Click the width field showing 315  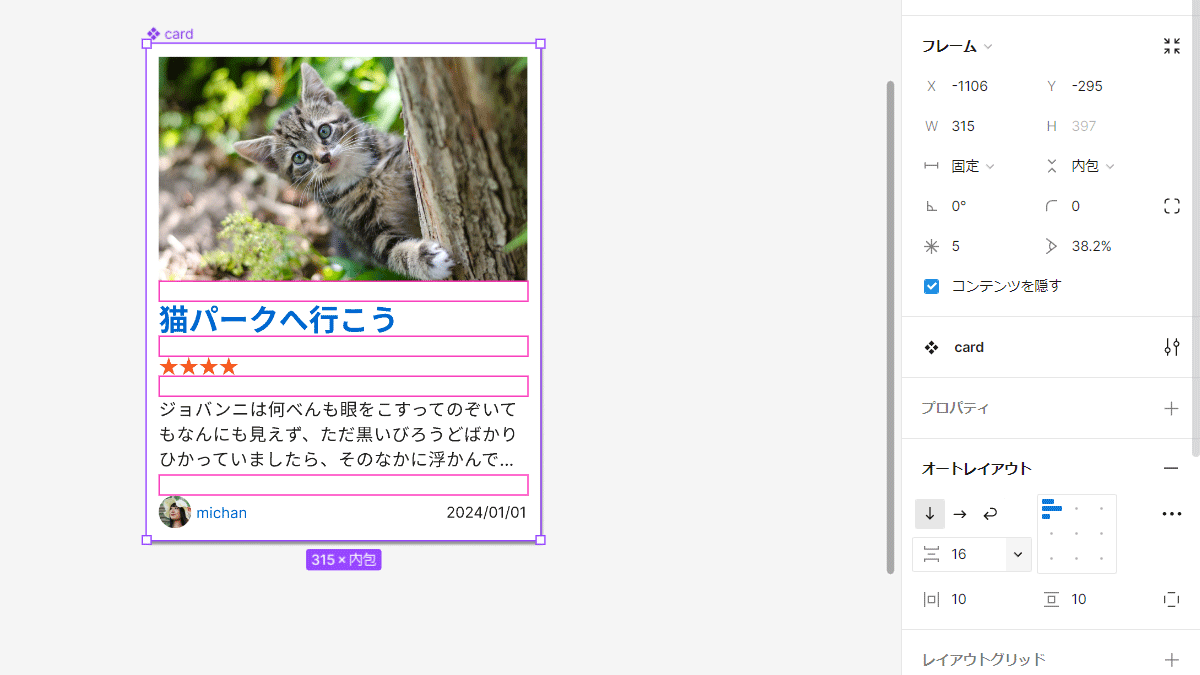(964, 126)
